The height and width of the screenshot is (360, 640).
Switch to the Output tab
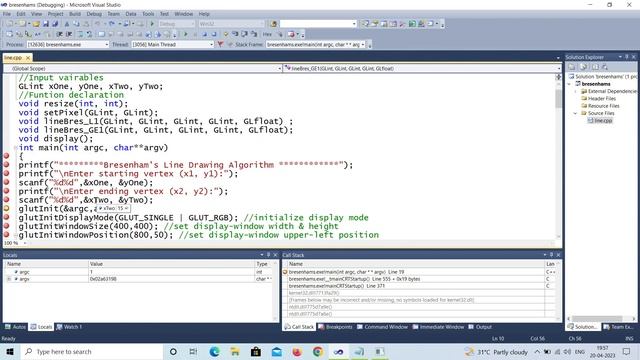[480, 327]
